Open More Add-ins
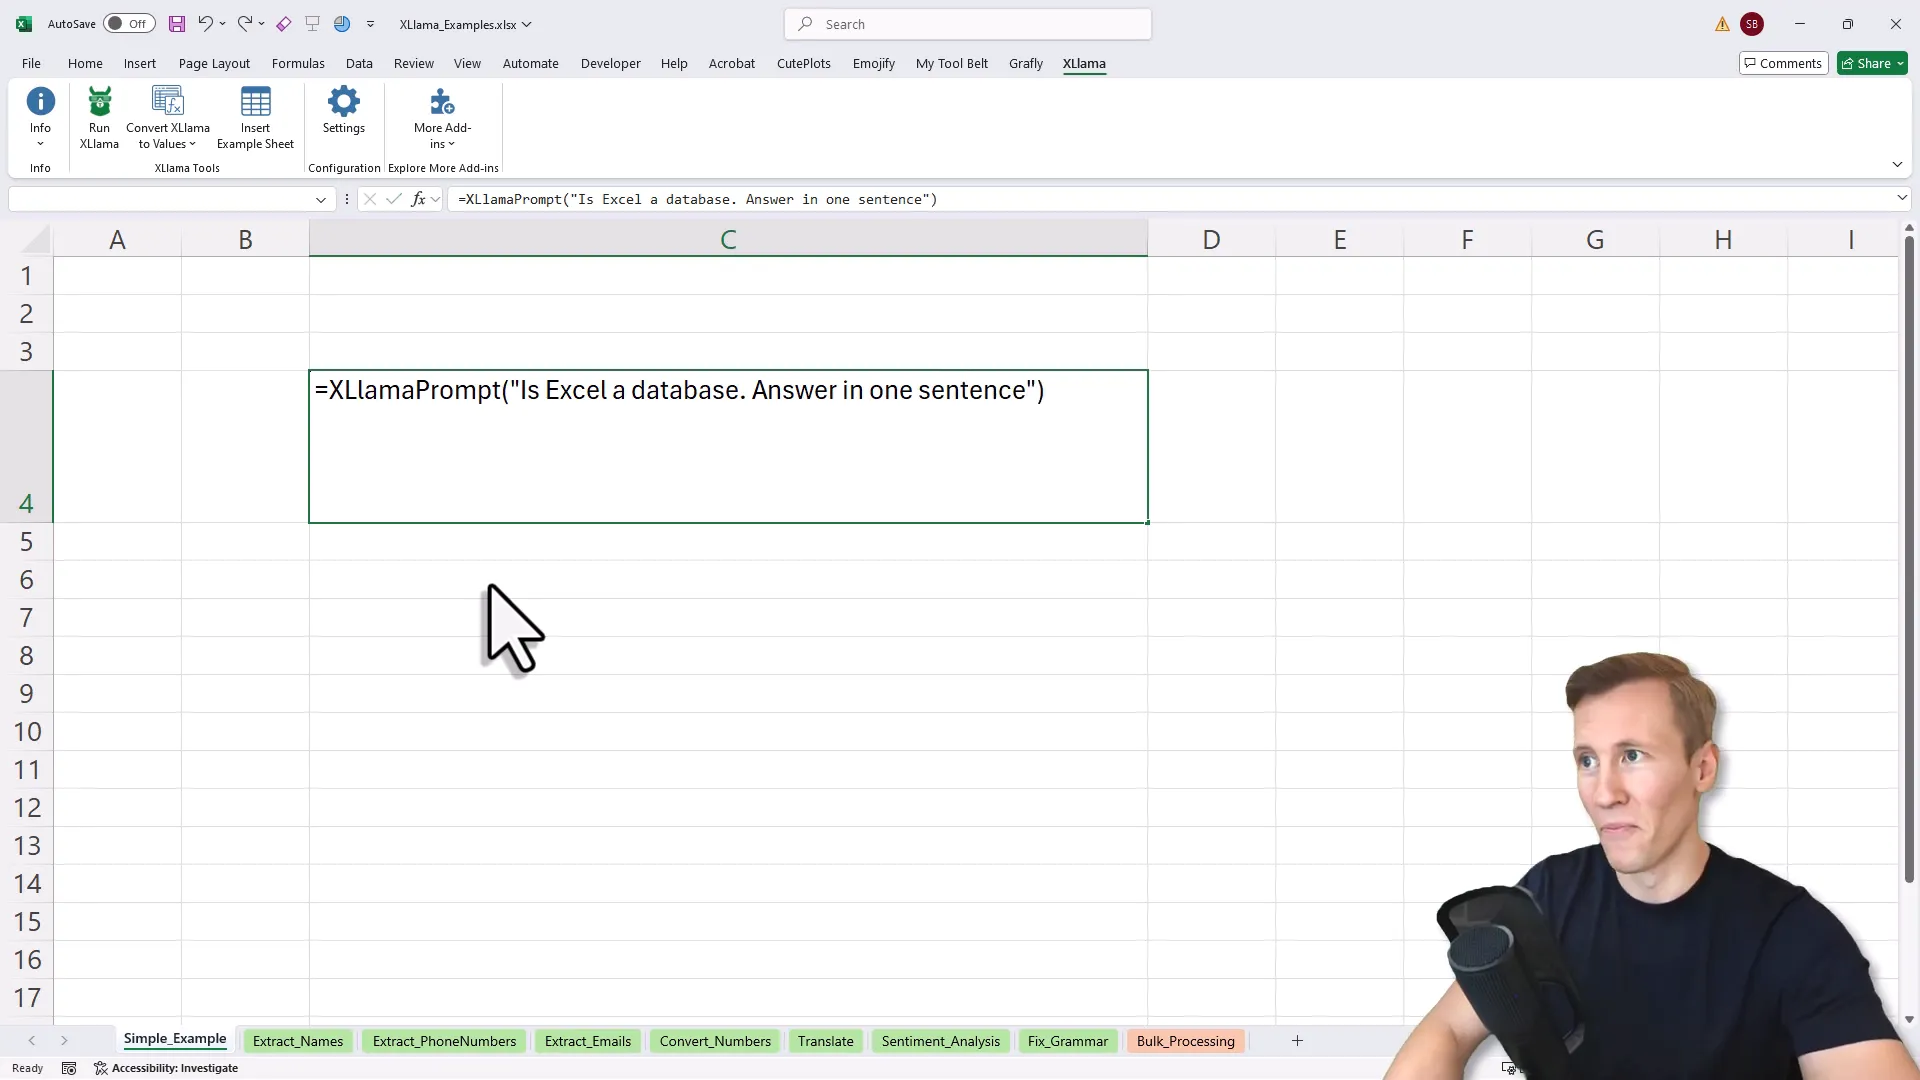This screenshot has height=1080, width=1920. [441, 118]
